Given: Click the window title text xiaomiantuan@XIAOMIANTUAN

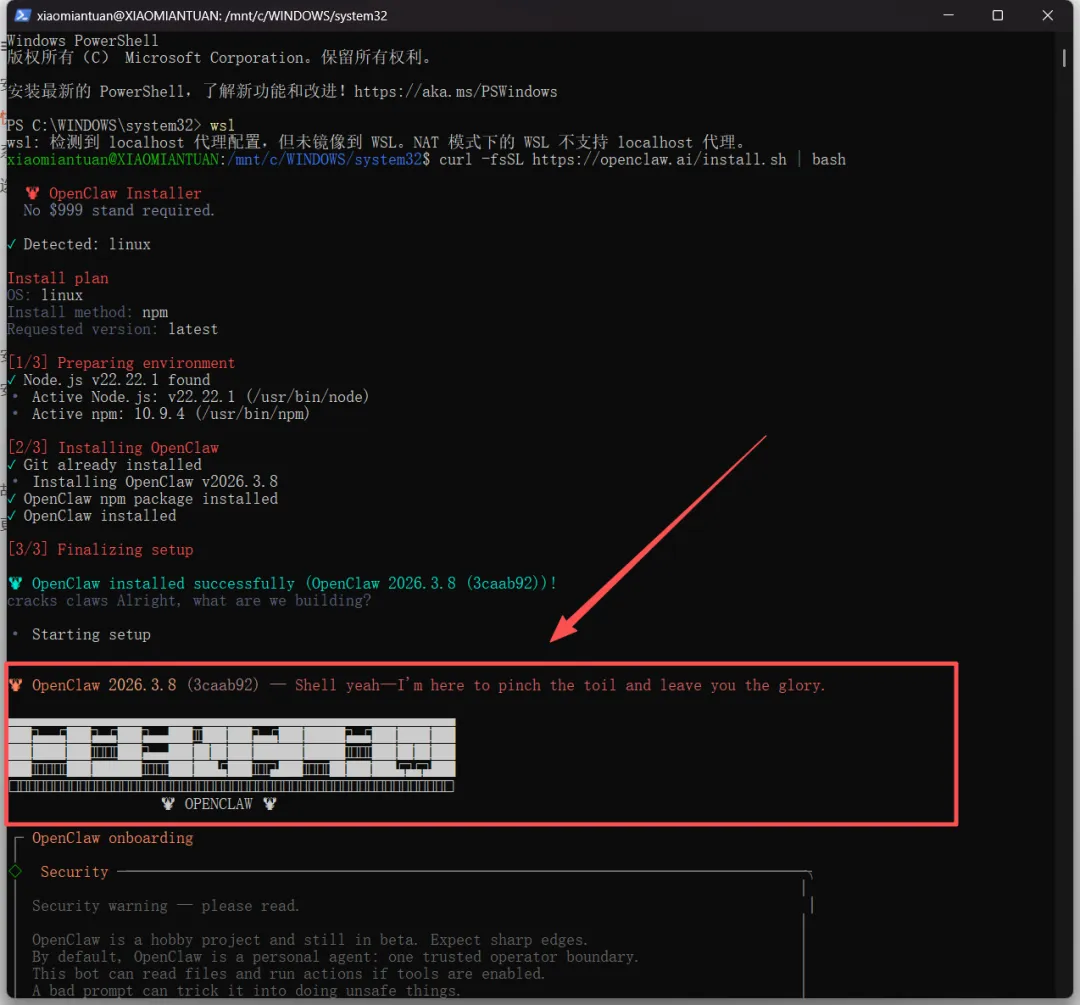Looking at the screenshot, I should 127,15.
